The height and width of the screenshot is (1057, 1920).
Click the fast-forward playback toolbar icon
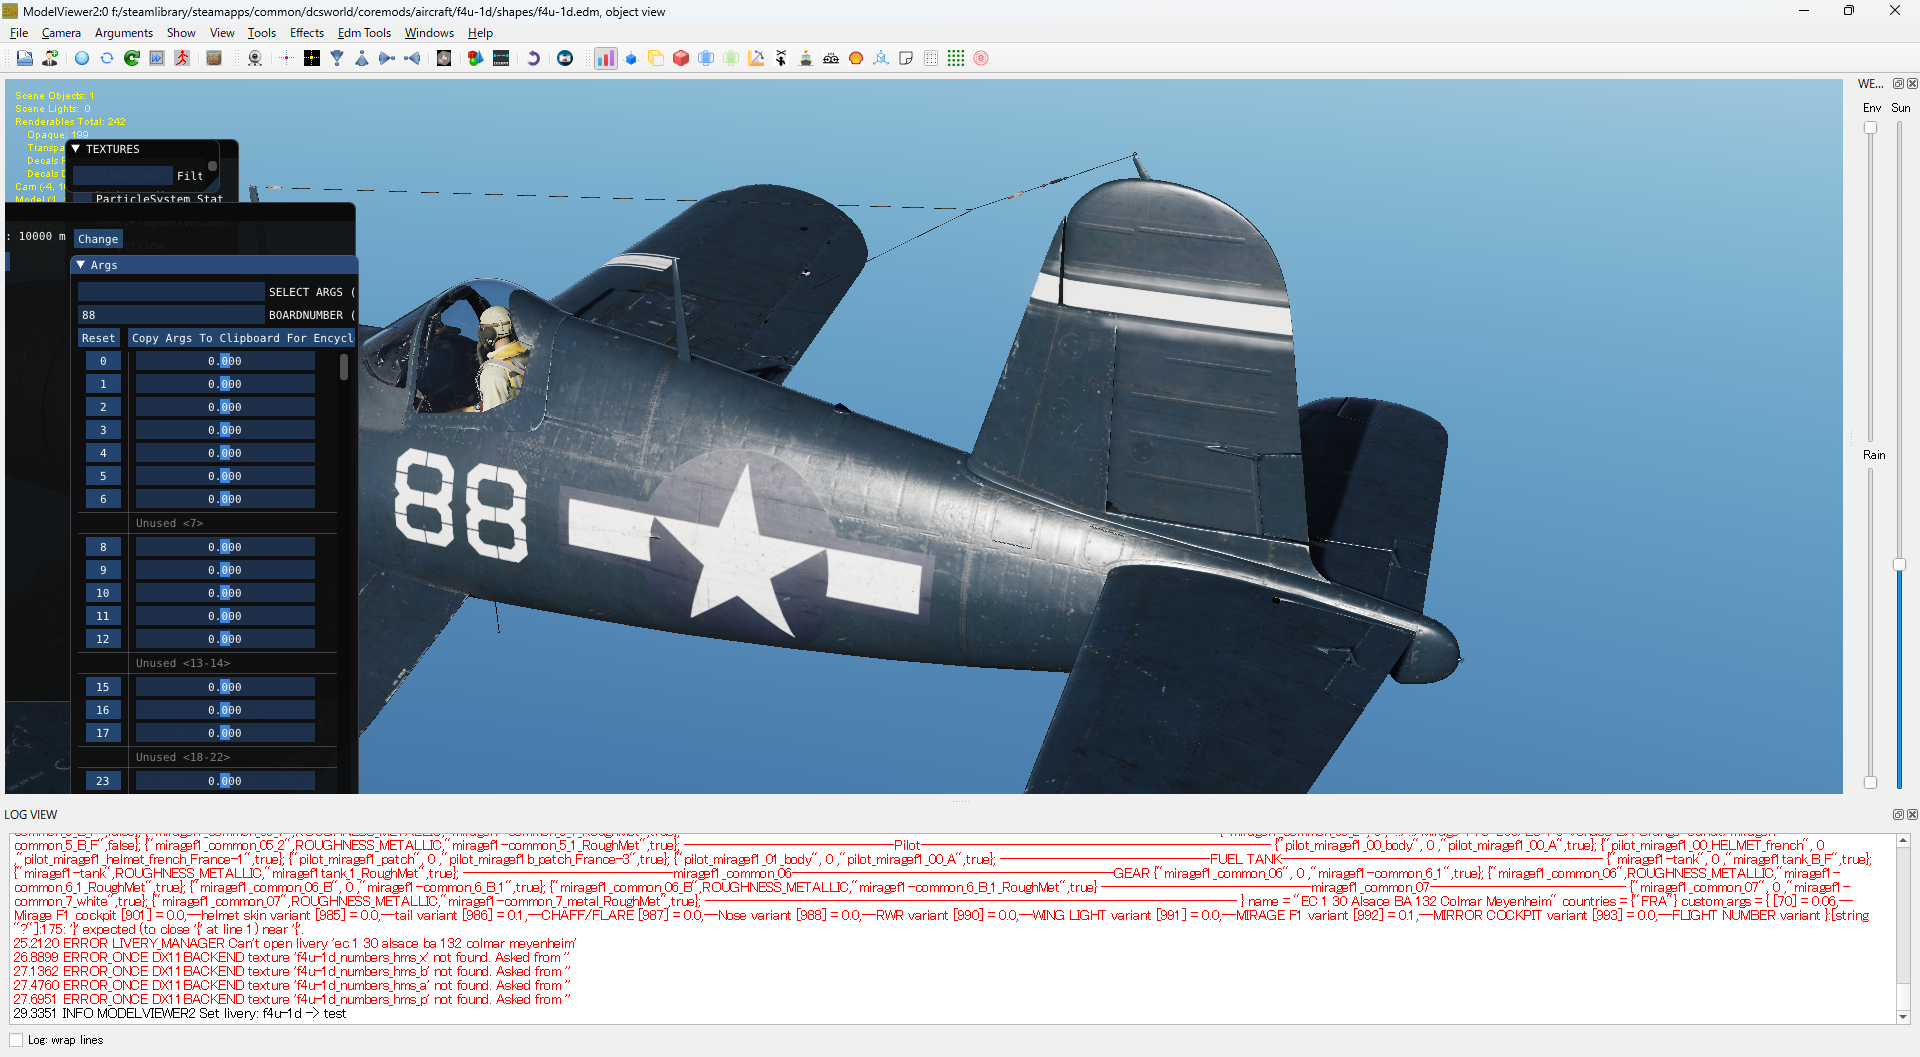click(x=157, y=58)
